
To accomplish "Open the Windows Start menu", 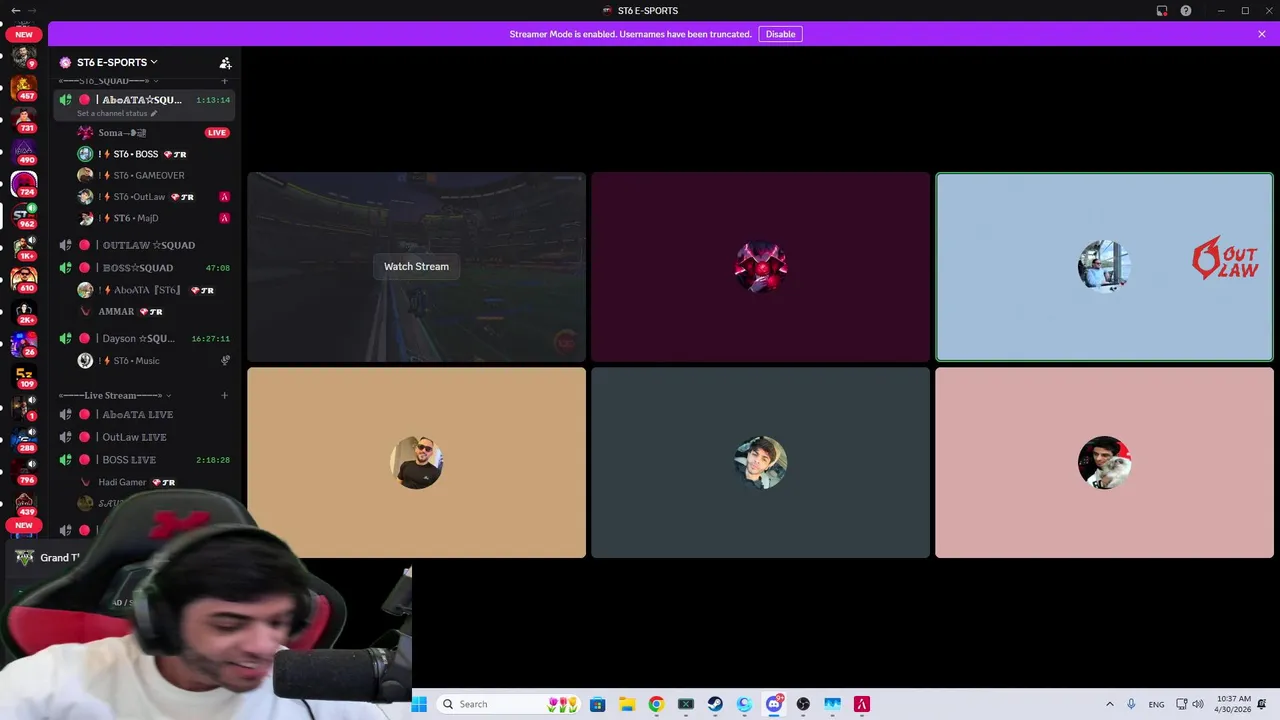I will pyautogui.click(x=419, y=704).
